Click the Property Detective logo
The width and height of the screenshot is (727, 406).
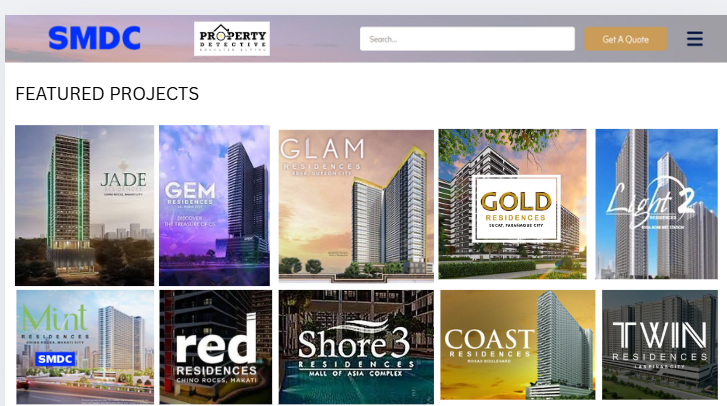tap(232, 38)
